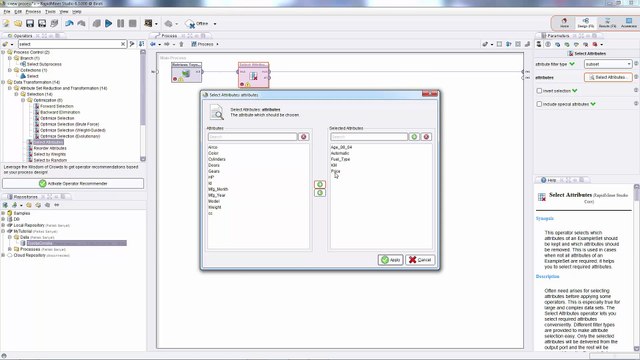Select the Forward Selection operator

pos(57,106)
